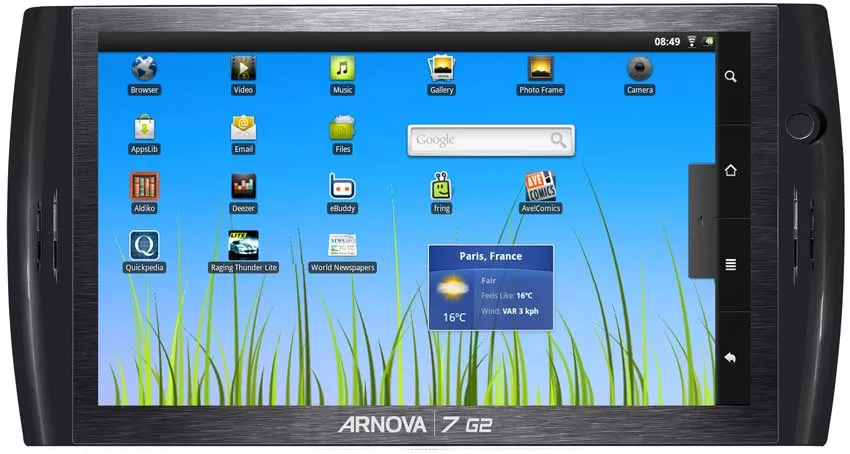
Task: Open the Music app
Action: pyautogui.click(x=342, y=69)
